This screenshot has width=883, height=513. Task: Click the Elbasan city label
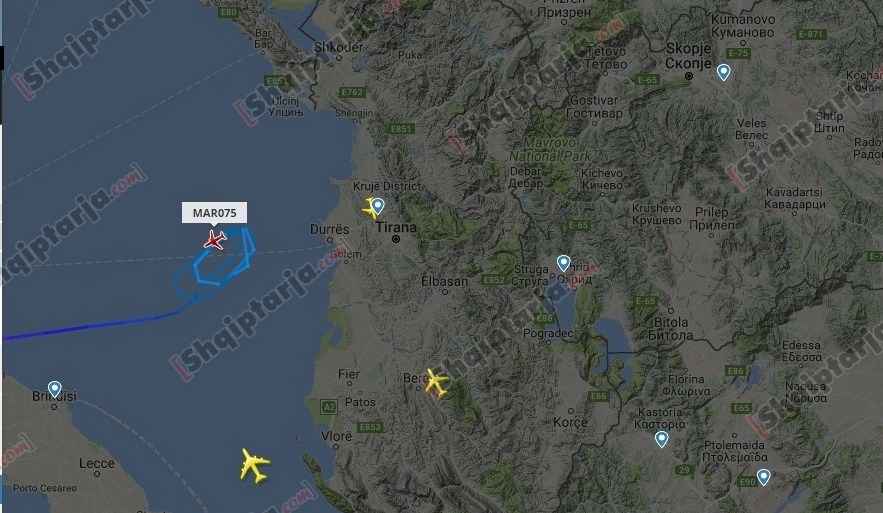pyautogui.click(x=444, y=281)
